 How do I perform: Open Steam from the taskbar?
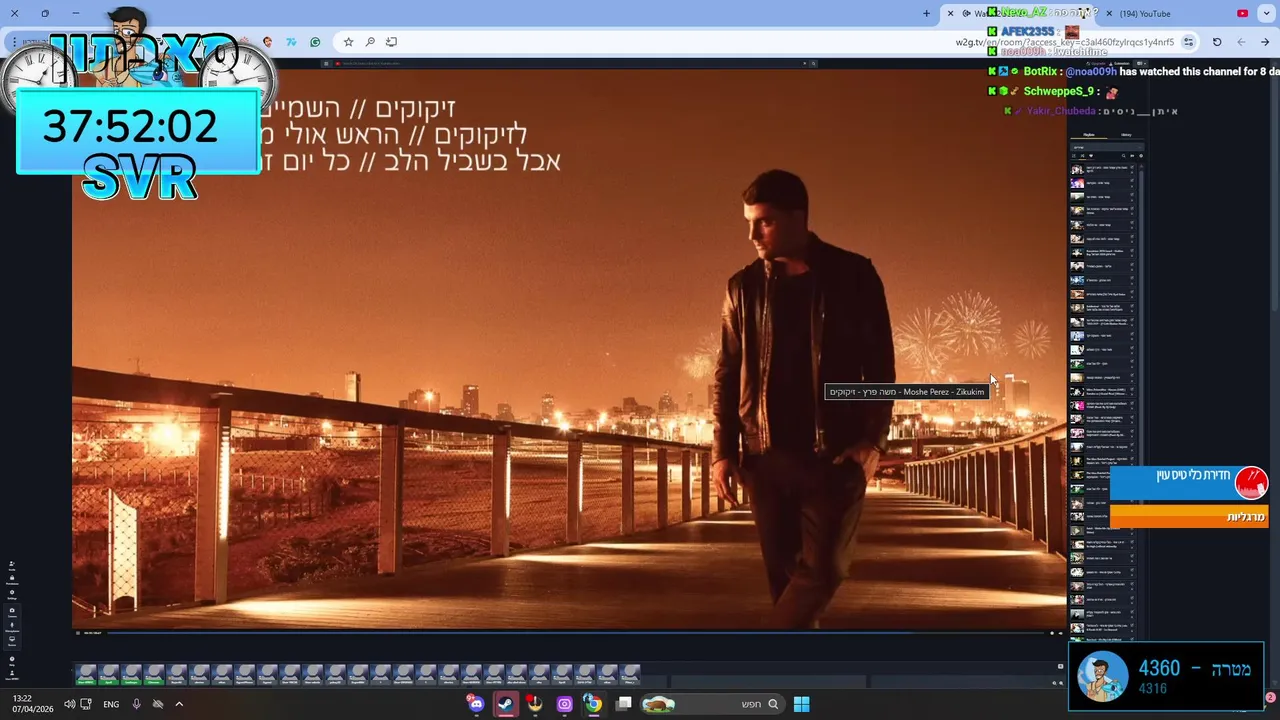point(506,704)
